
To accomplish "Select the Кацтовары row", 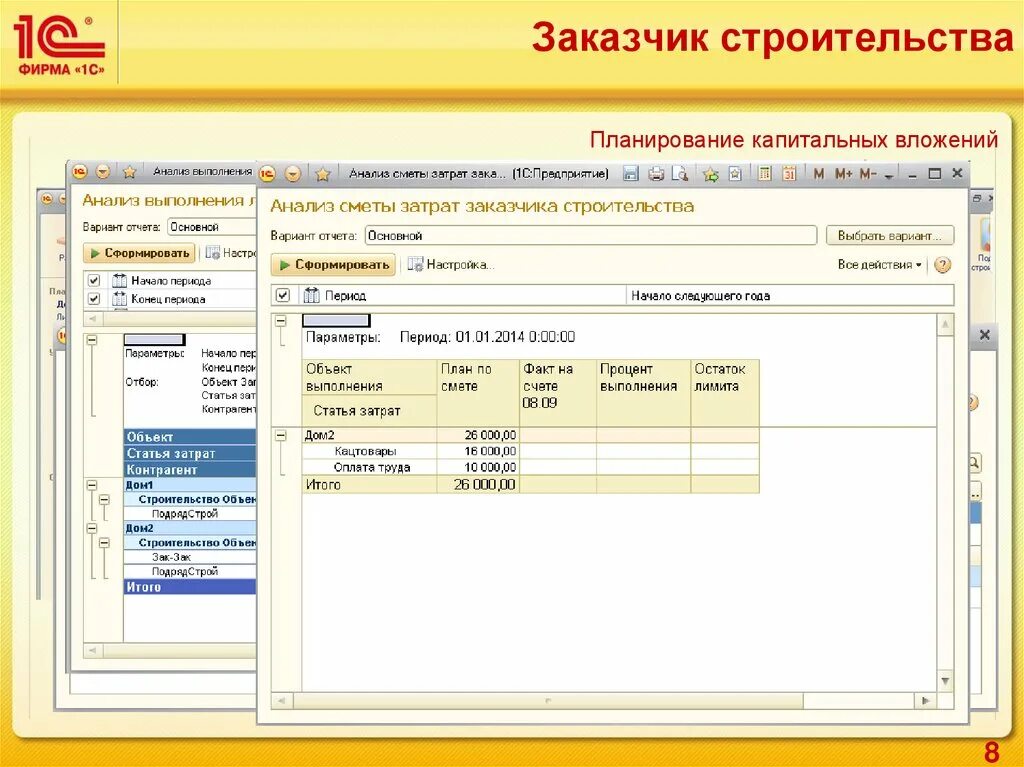I will 530,451.
